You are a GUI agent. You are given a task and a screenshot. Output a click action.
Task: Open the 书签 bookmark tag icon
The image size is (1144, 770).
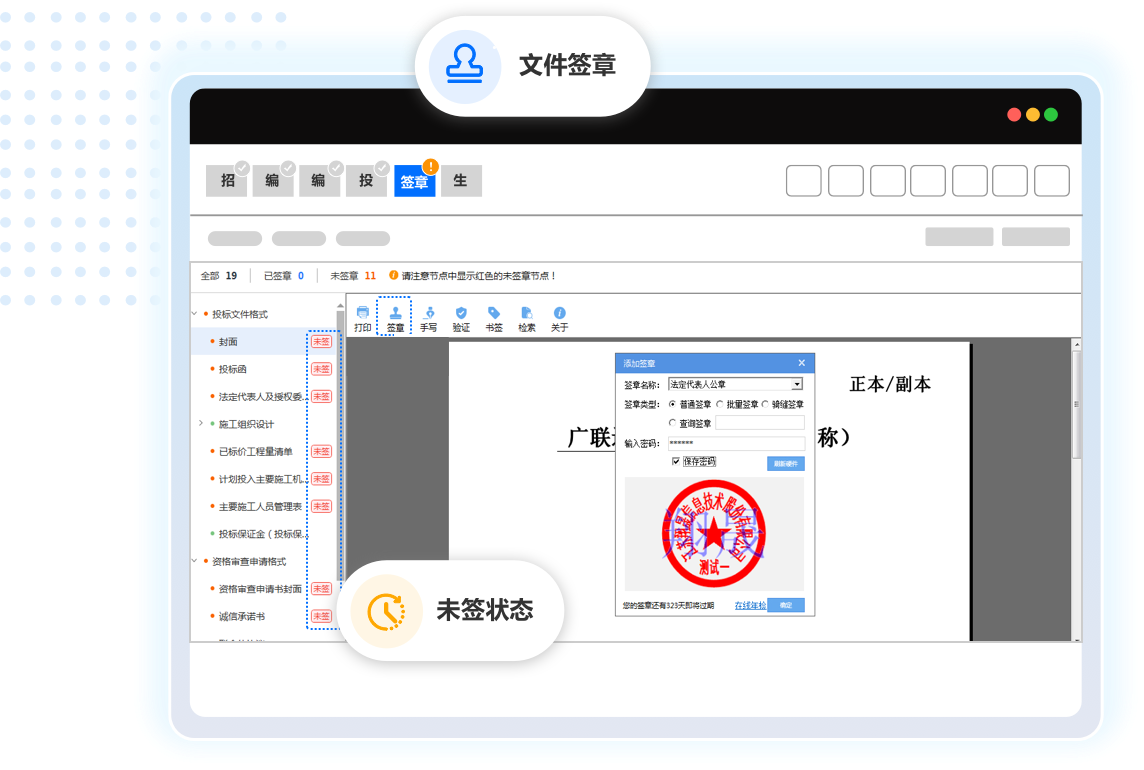coord(494,314)
